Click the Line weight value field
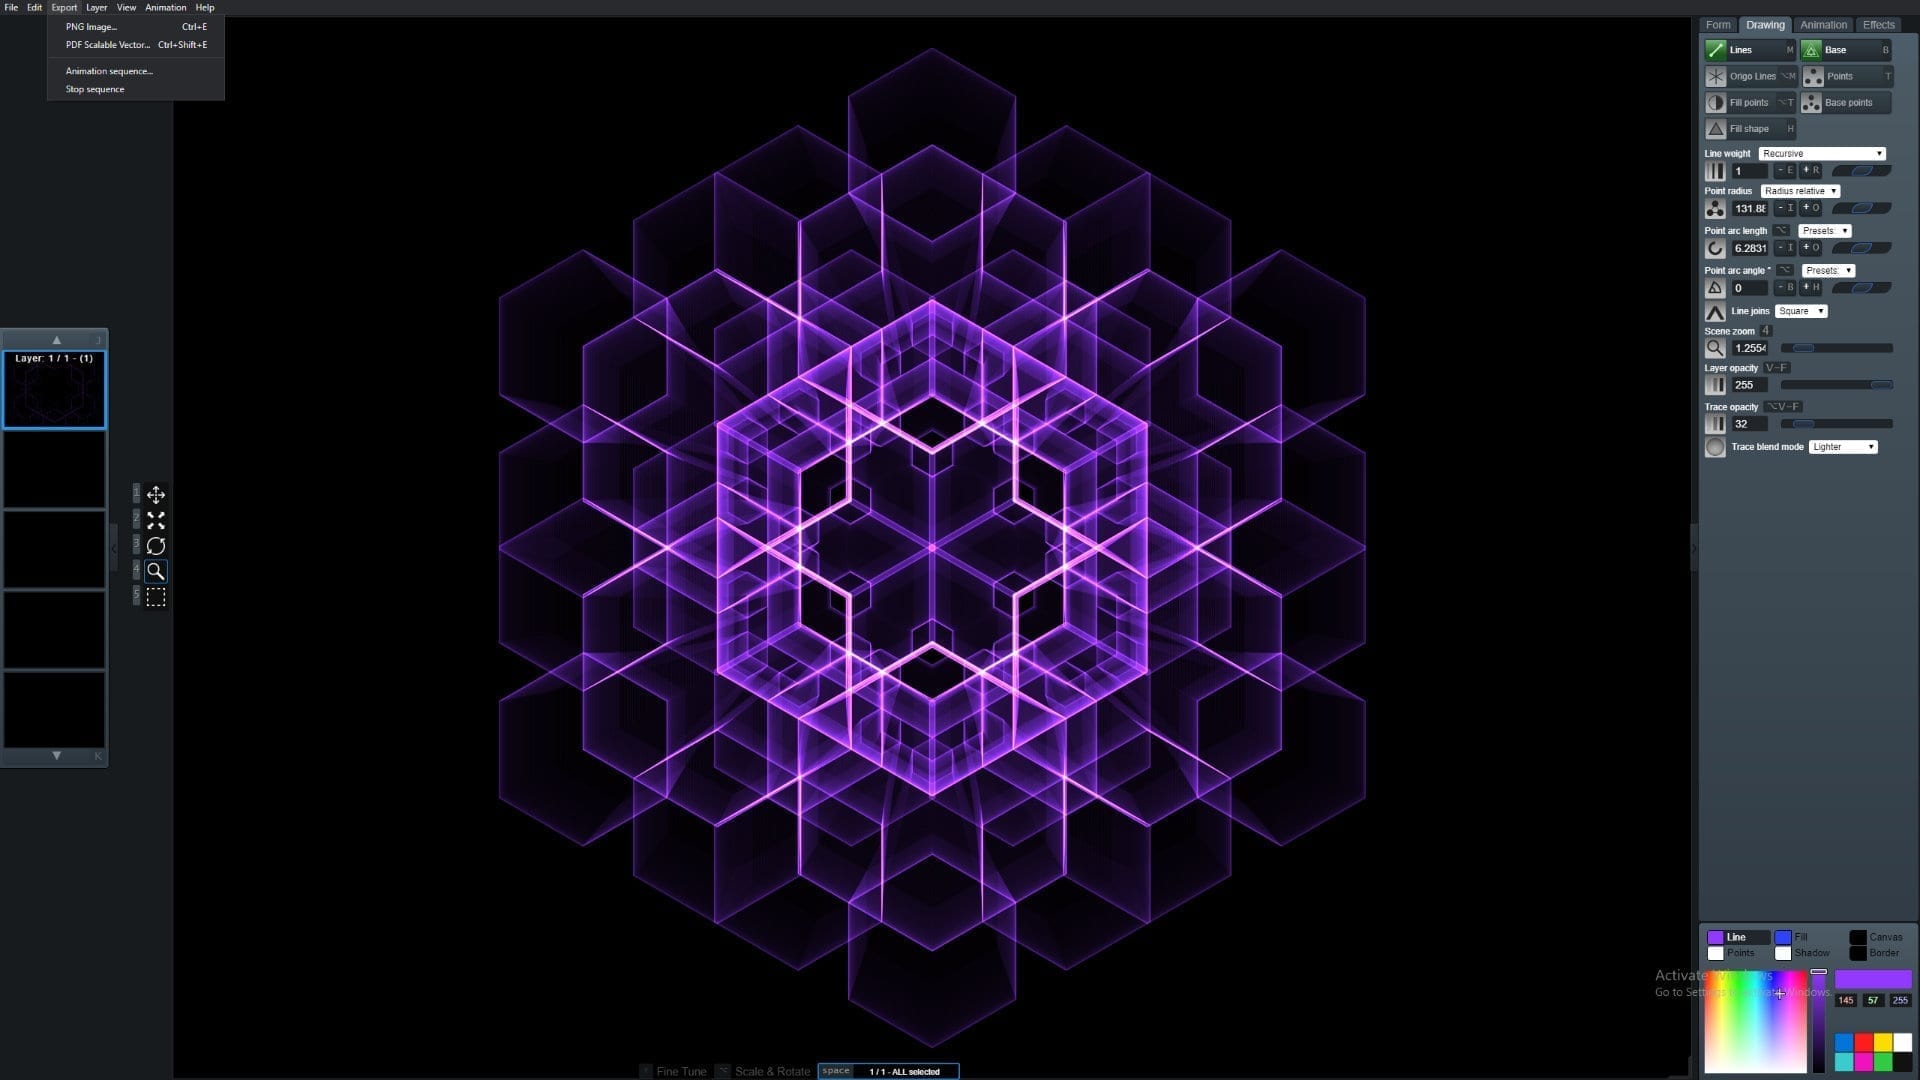Screen dimensions: 1920x1080 1749,171
